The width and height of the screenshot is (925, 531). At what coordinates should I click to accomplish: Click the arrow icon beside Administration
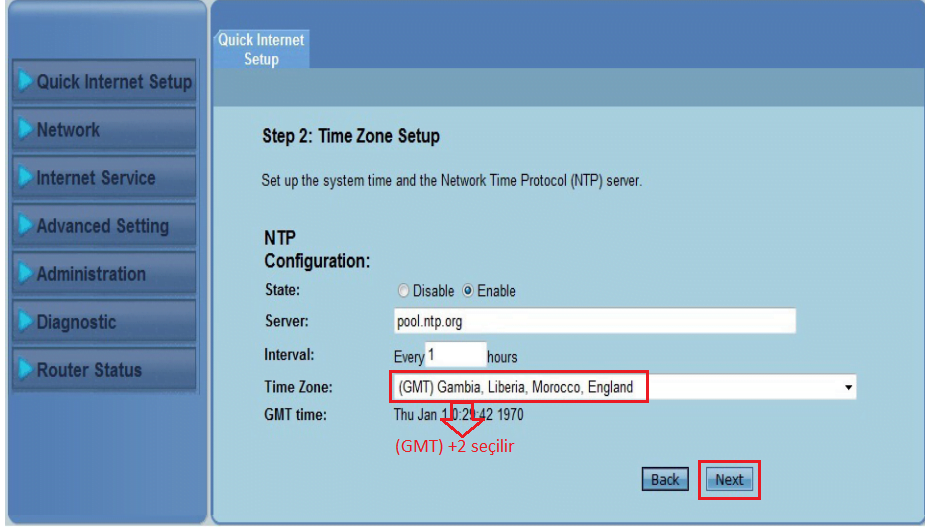25,273
